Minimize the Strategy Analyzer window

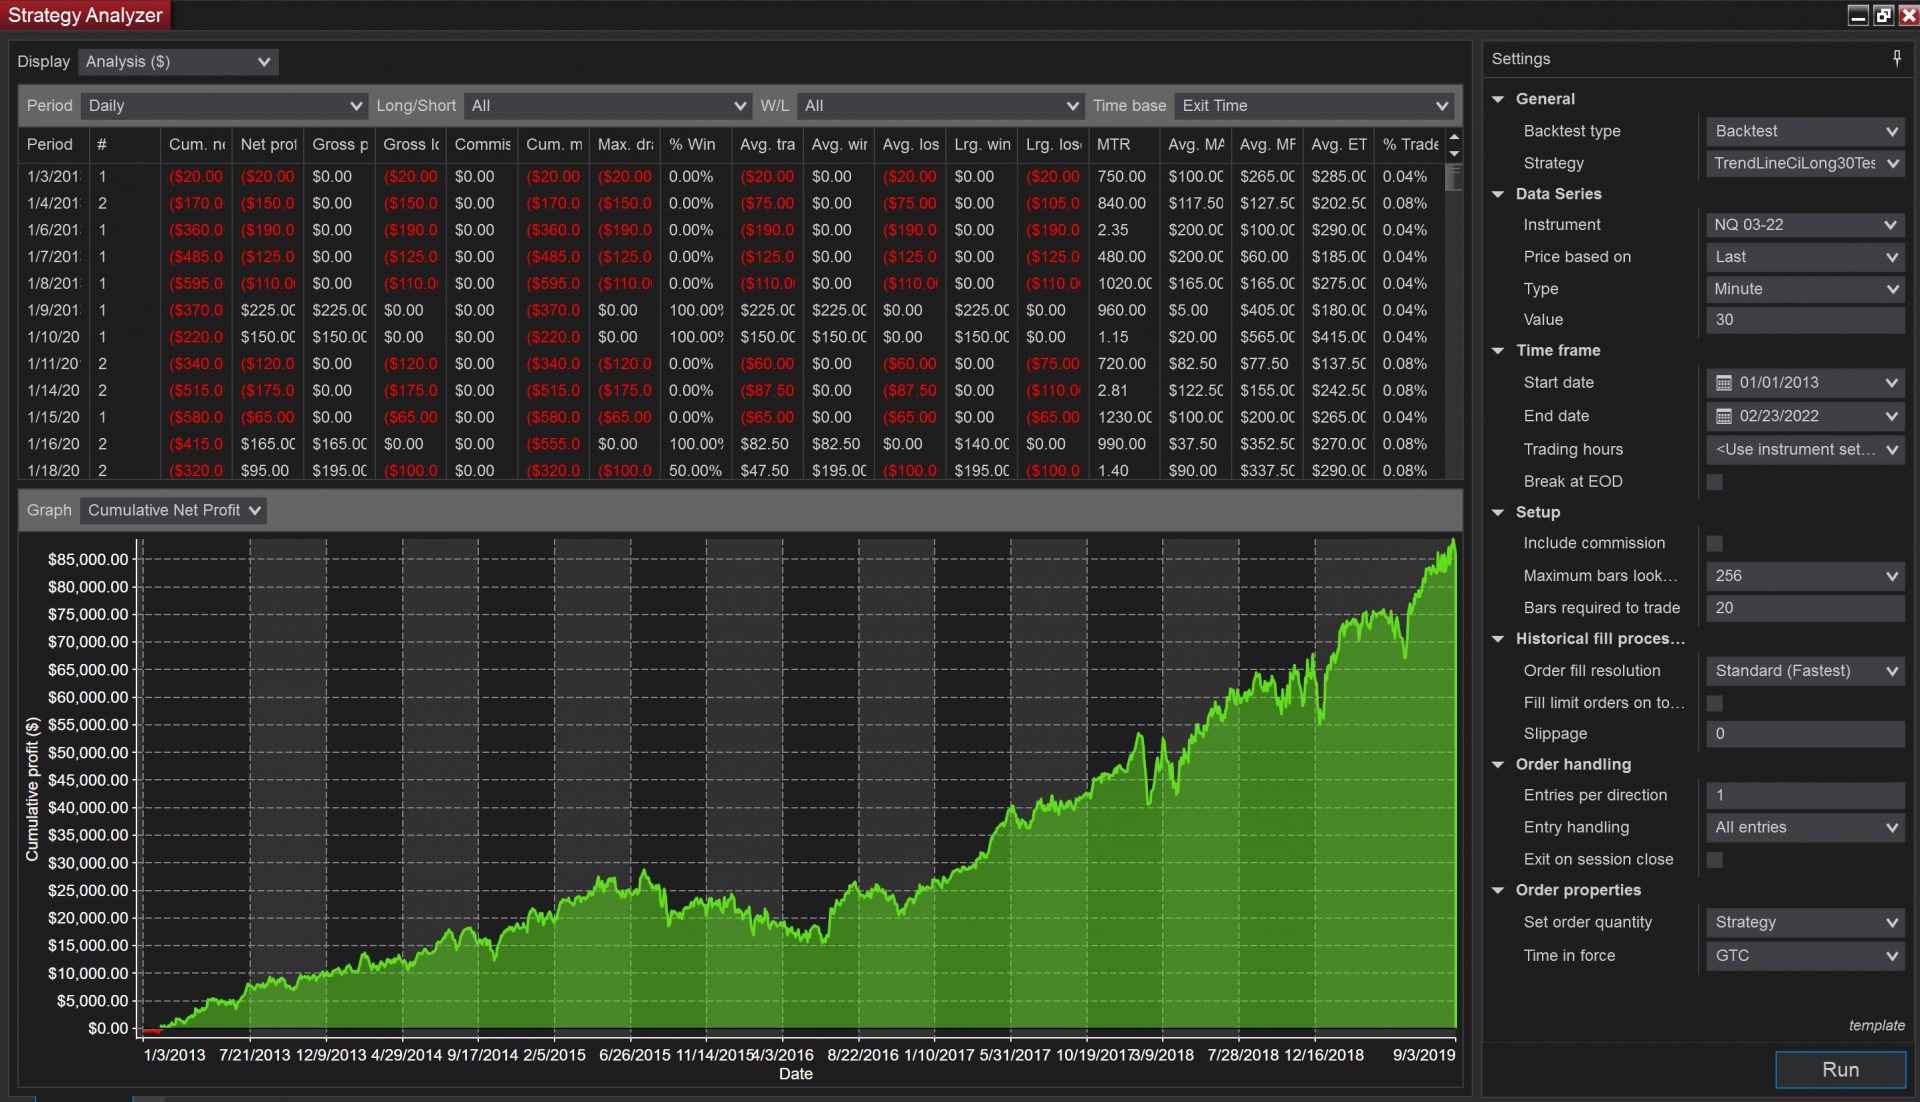[x=1858, y=15]
